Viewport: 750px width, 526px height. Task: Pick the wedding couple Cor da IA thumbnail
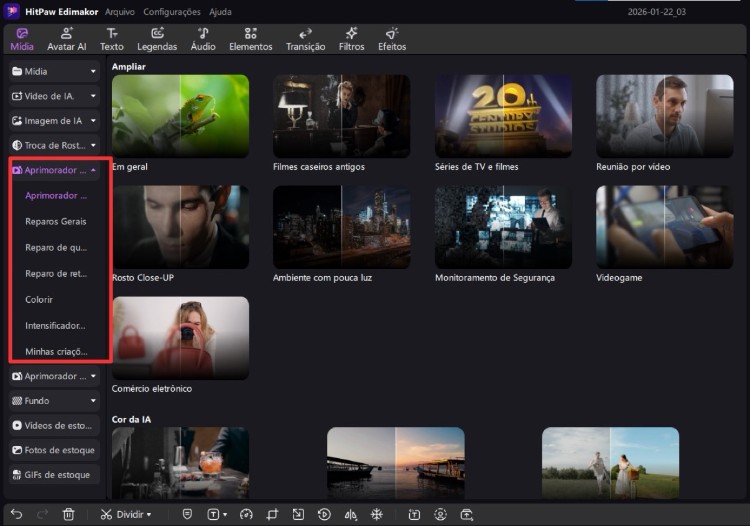pyautogui.click(x=610, y=463)
